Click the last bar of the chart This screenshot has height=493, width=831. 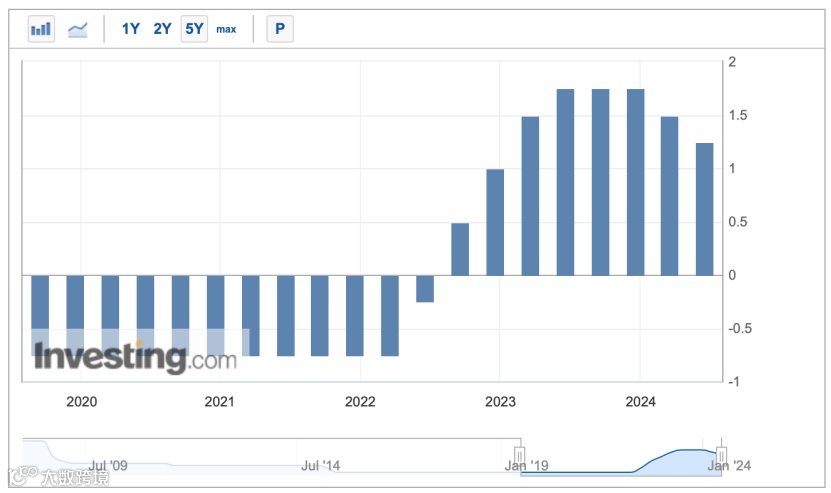(x=704, y=209)
